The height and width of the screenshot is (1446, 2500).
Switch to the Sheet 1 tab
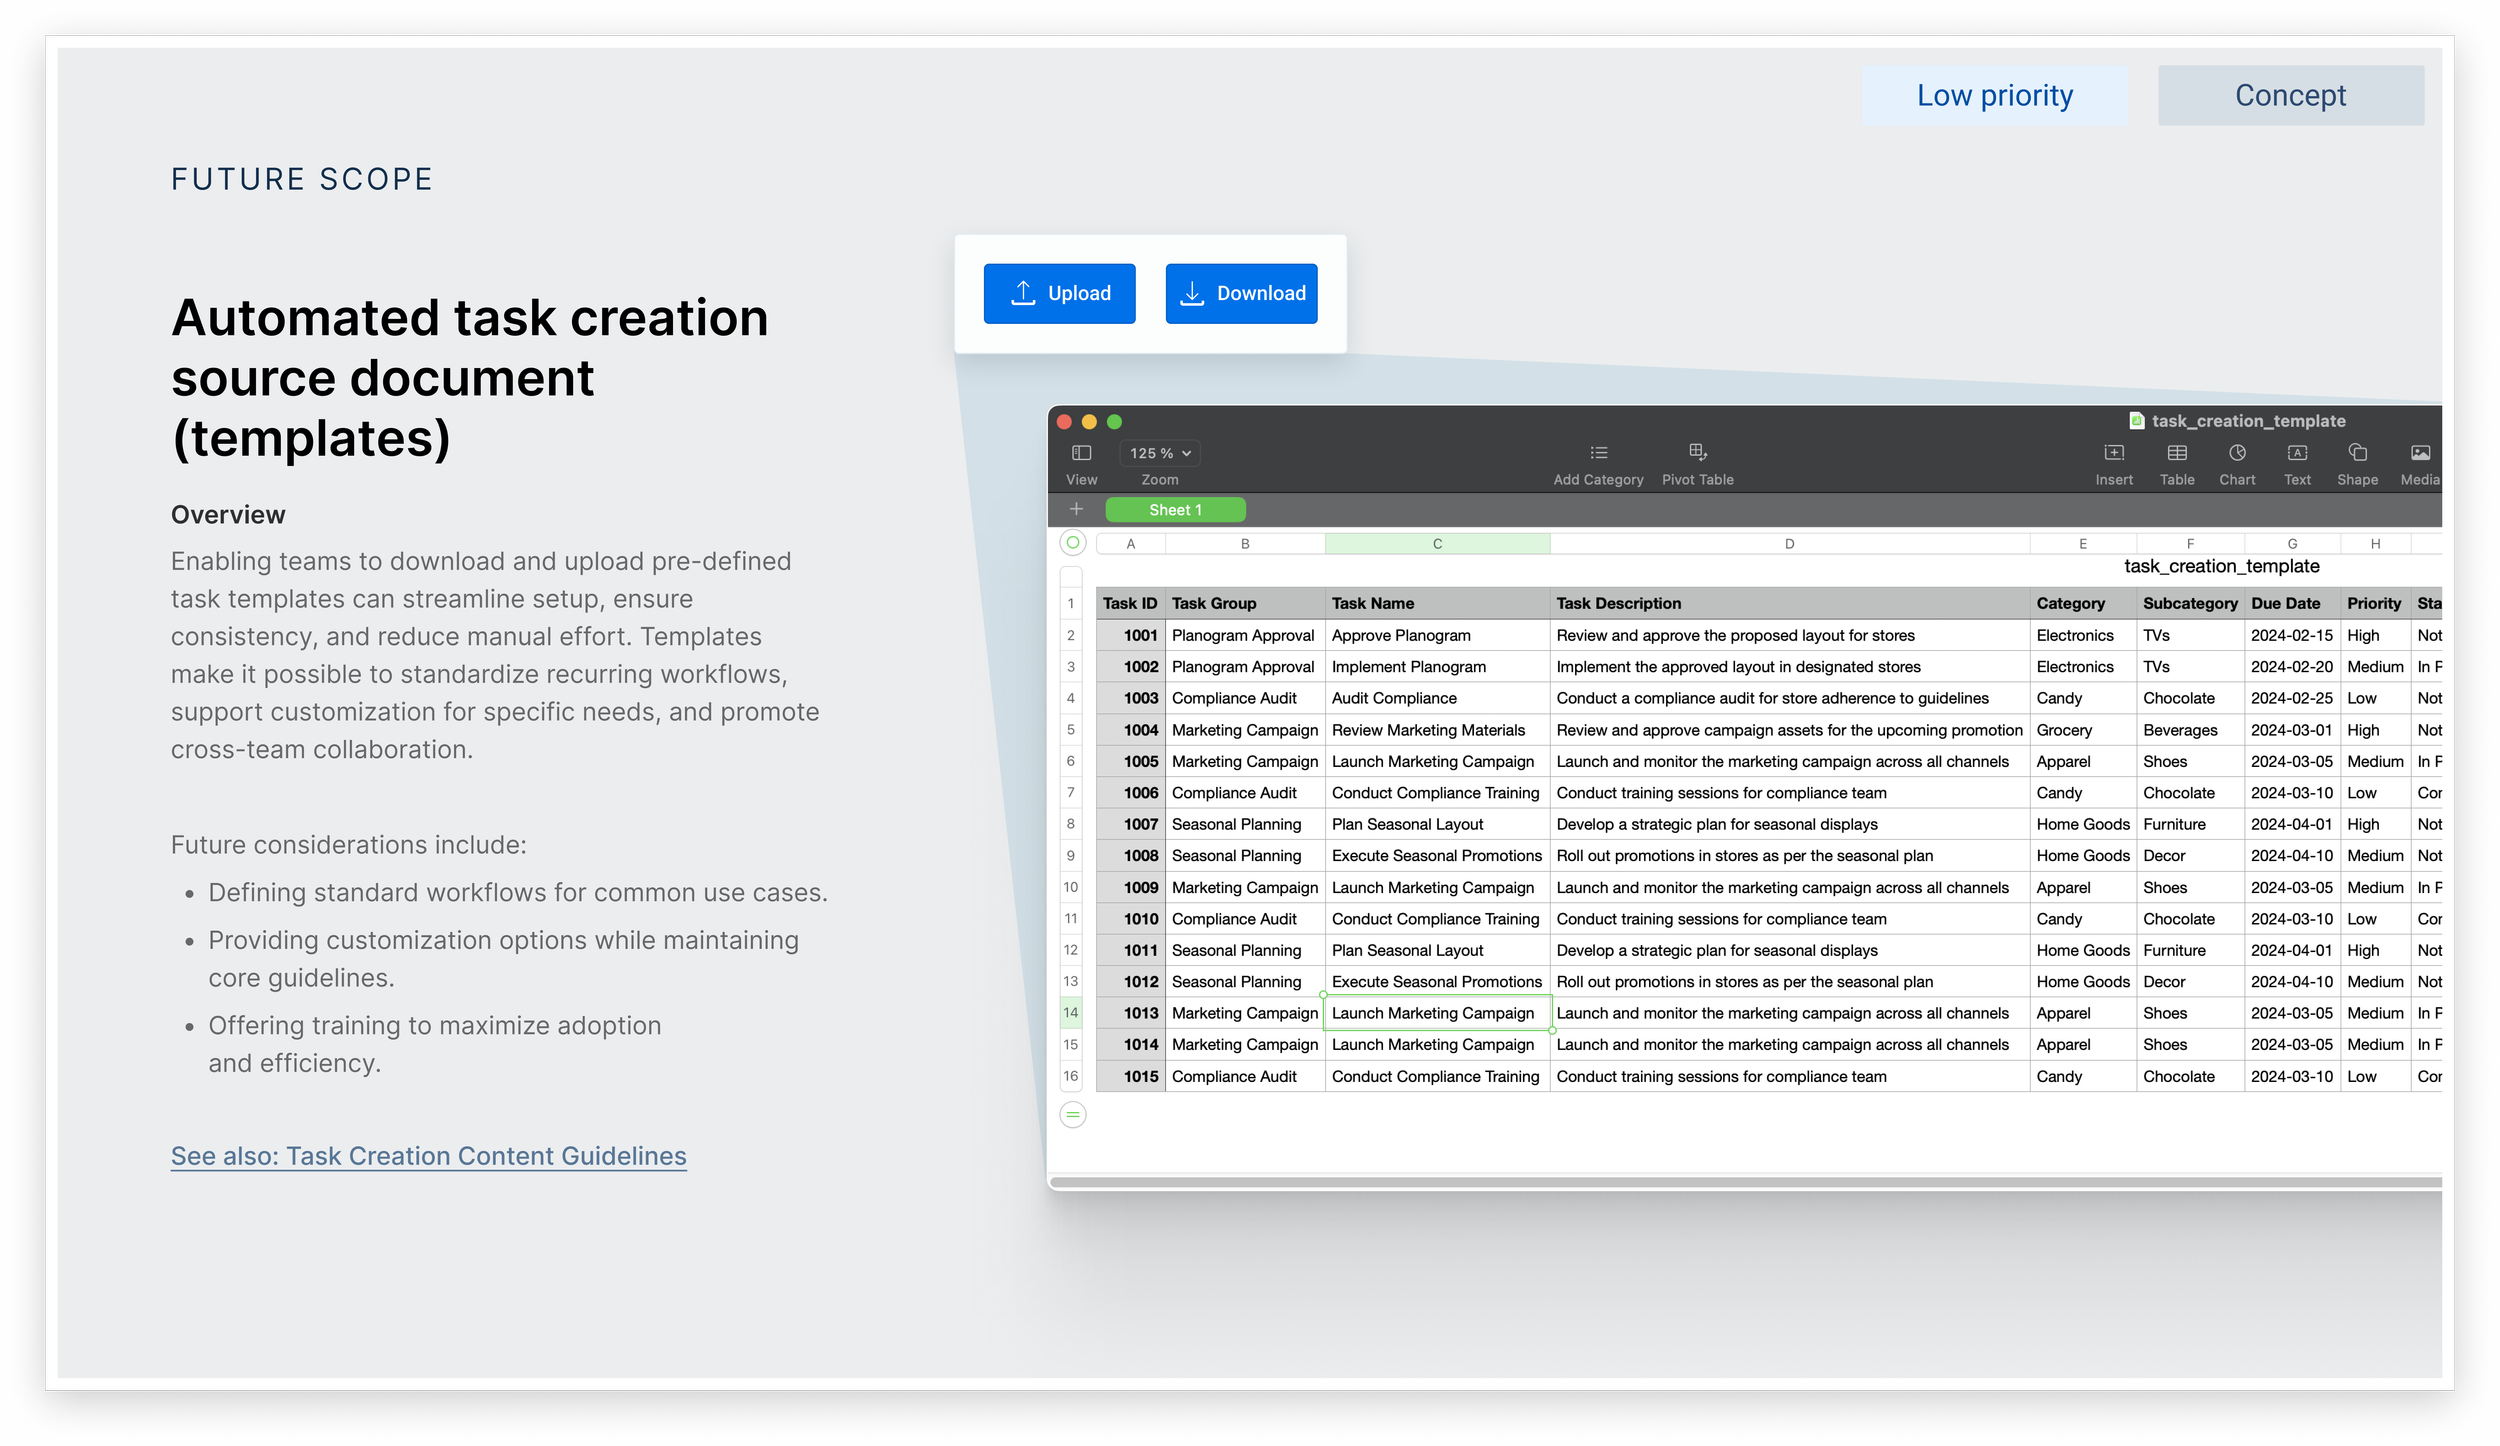[1175, 510]
